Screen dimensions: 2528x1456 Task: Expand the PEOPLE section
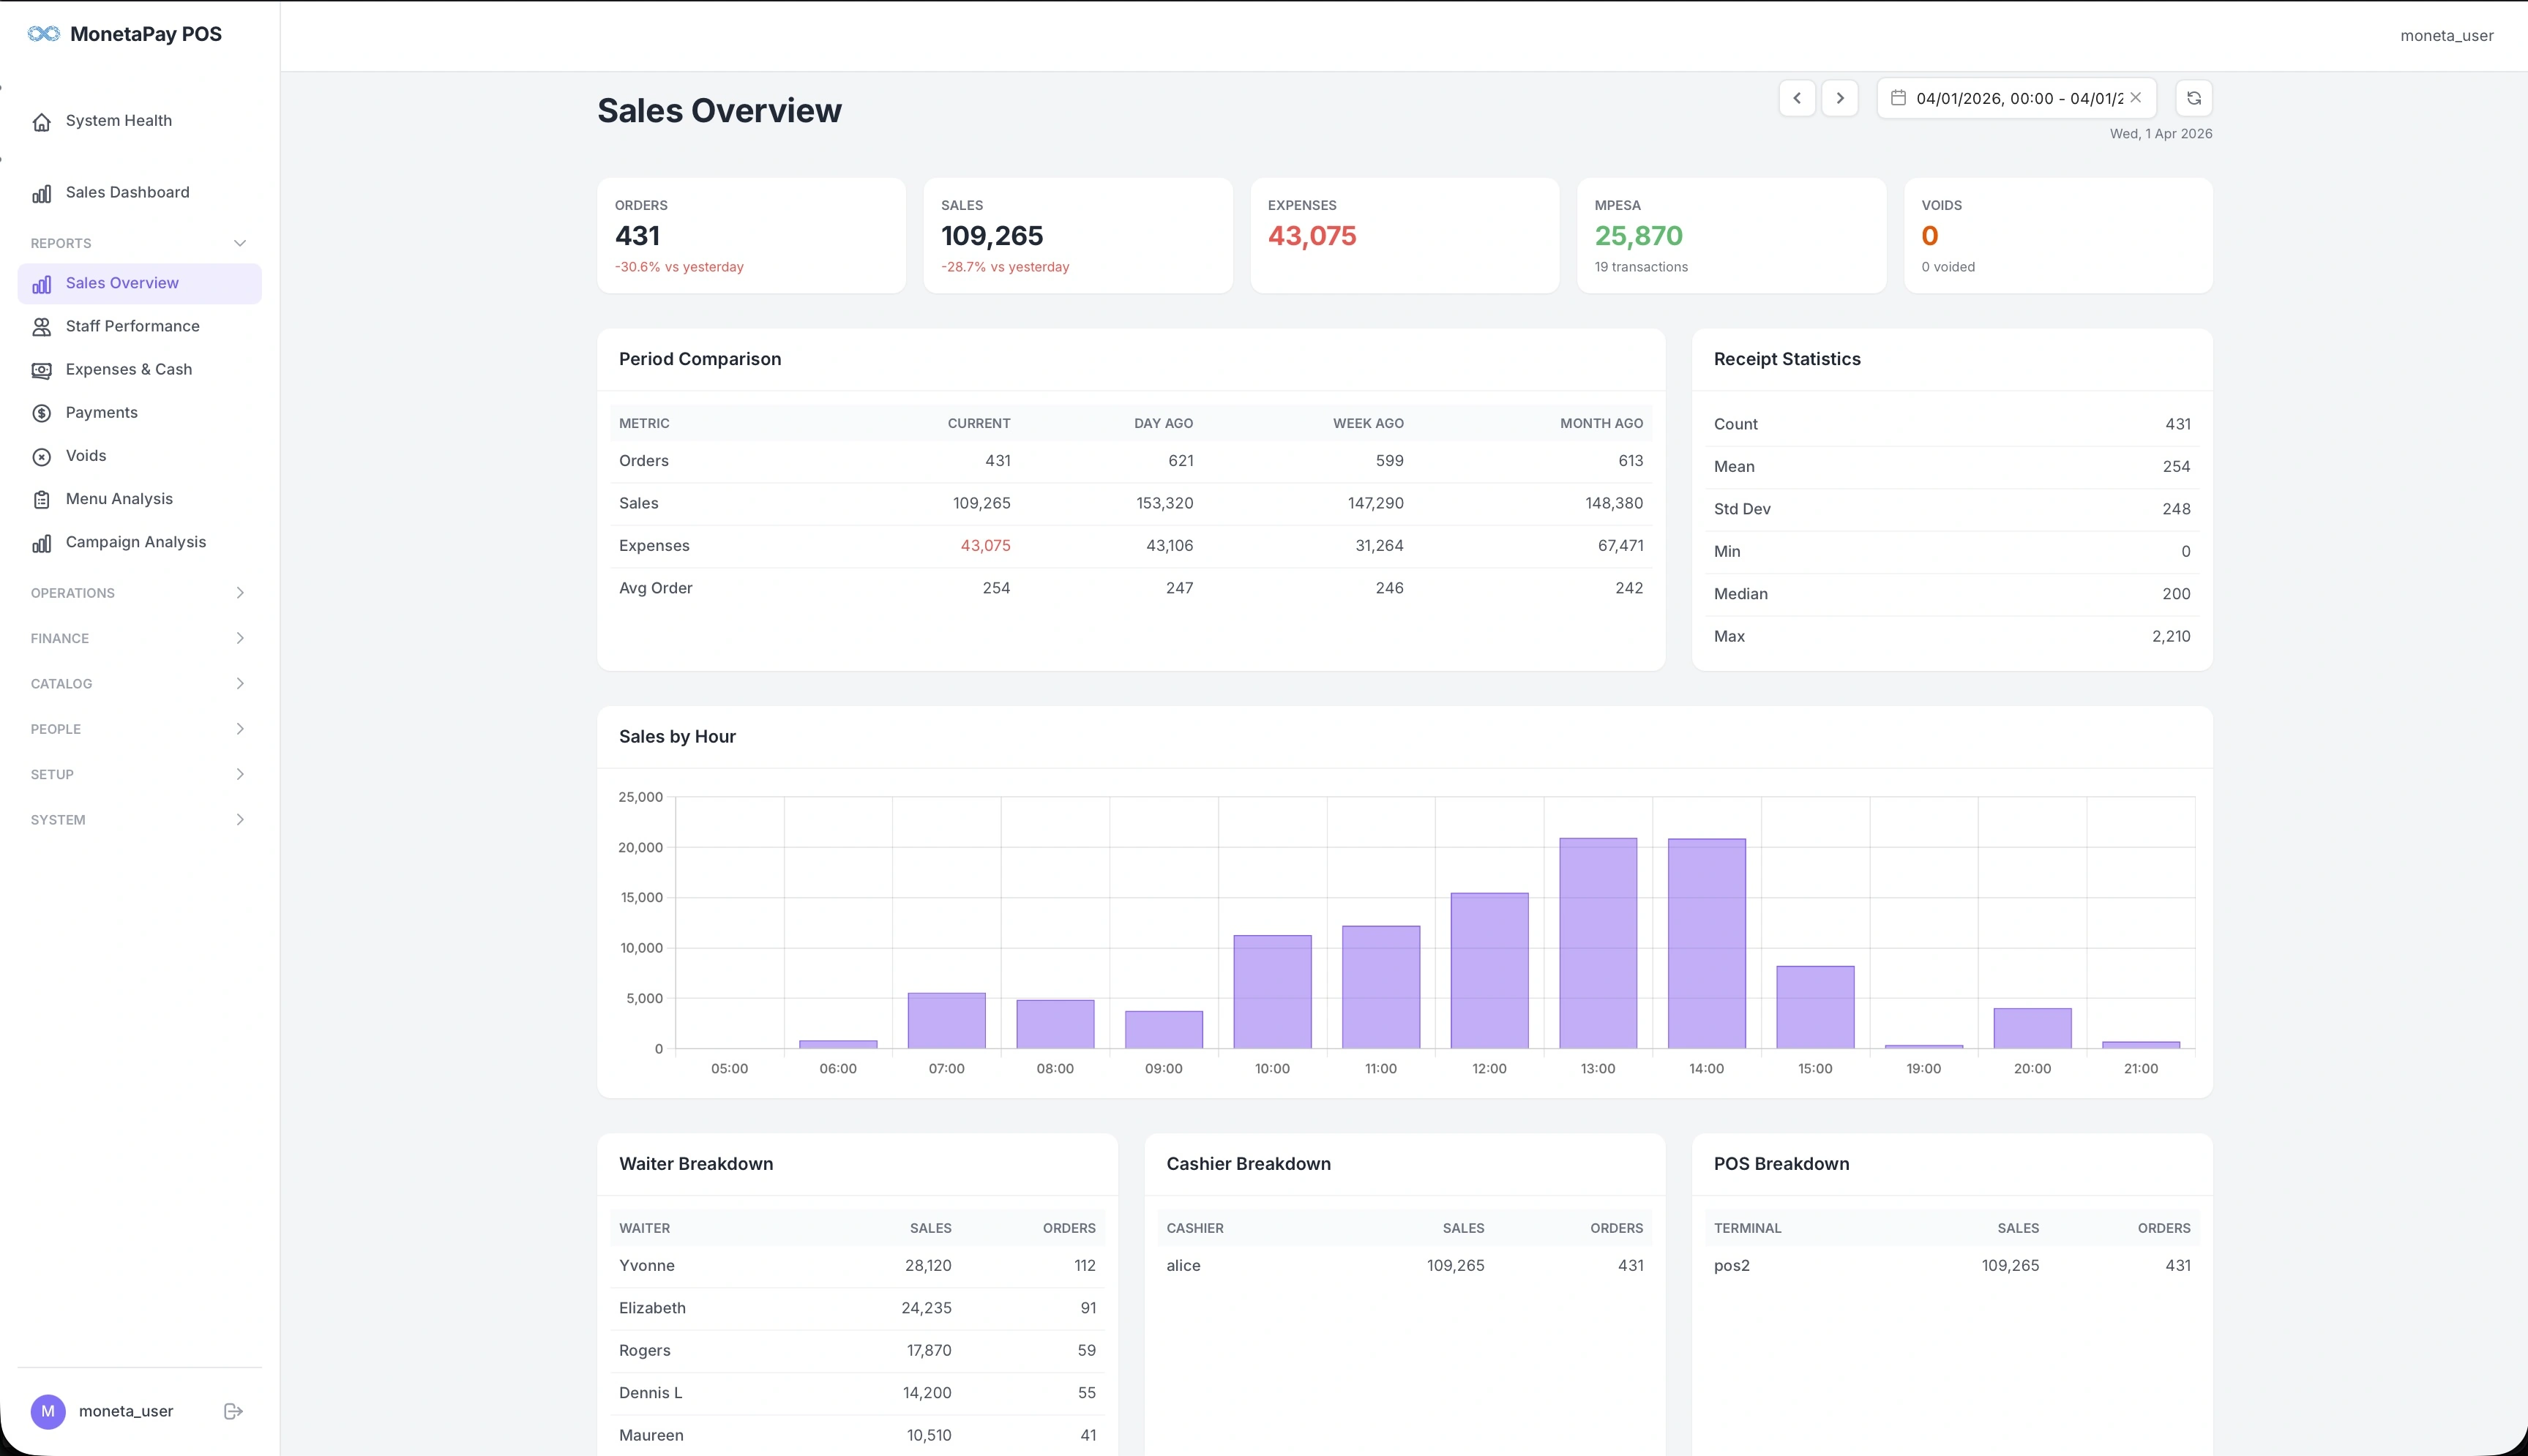(139, 729)
